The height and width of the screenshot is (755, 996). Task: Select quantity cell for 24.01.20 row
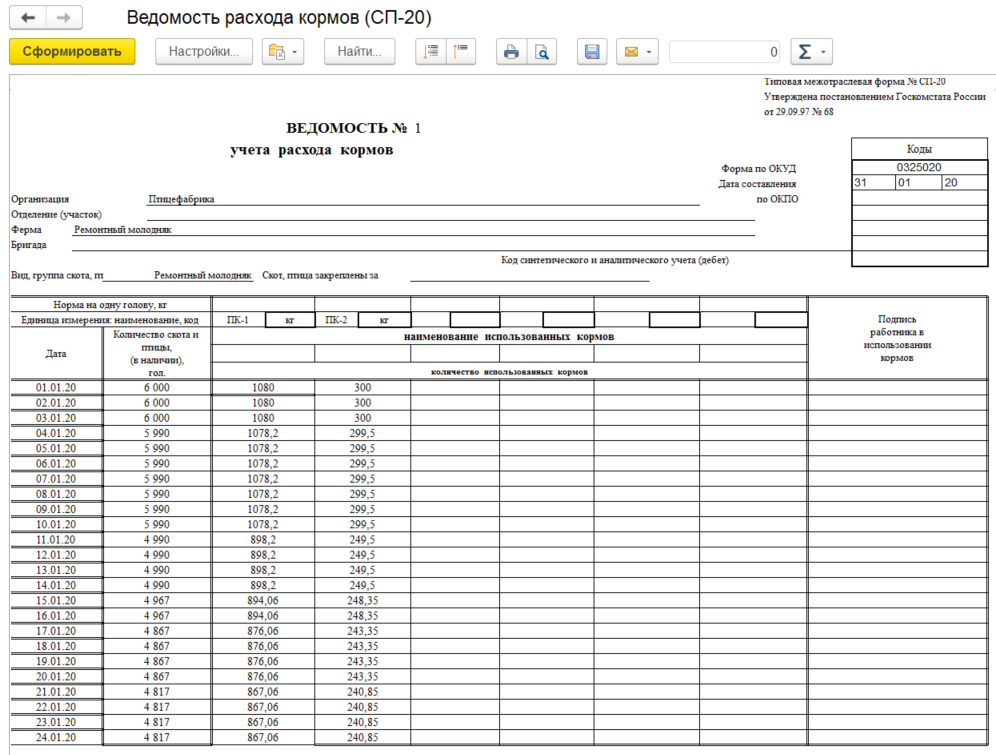coord(156,737)
